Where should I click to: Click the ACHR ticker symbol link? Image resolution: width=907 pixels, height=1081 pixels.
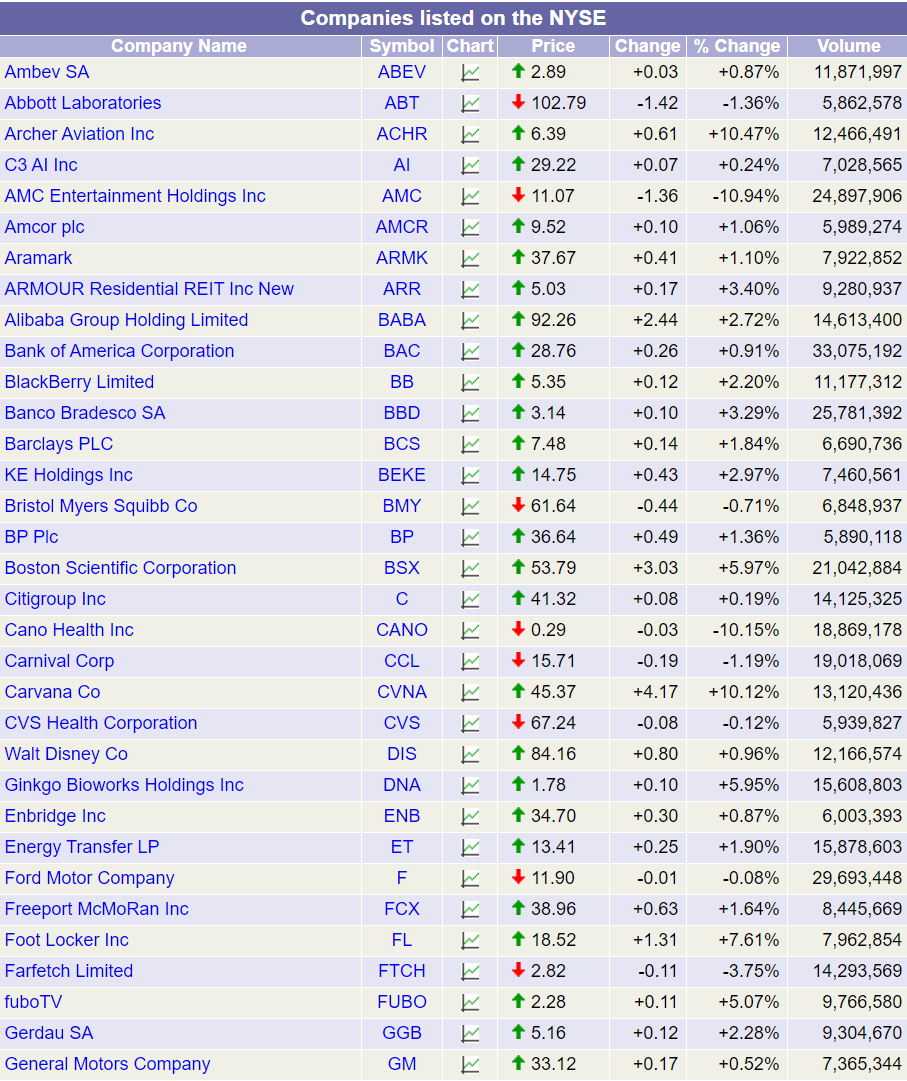pos(402,134)
